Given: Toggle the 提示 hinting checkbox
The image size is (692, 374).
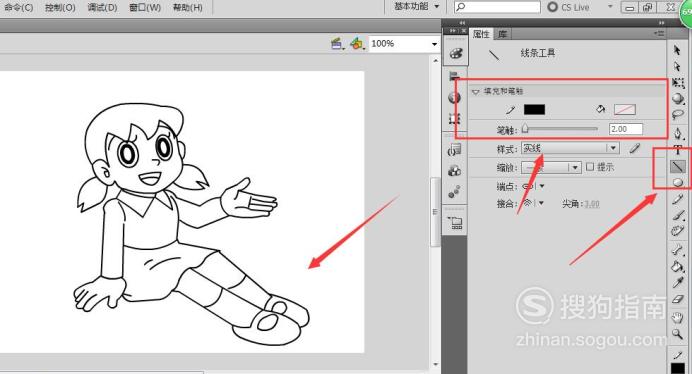Looking at the screenshot, I should pyautogui.click(x=590, y=167).
